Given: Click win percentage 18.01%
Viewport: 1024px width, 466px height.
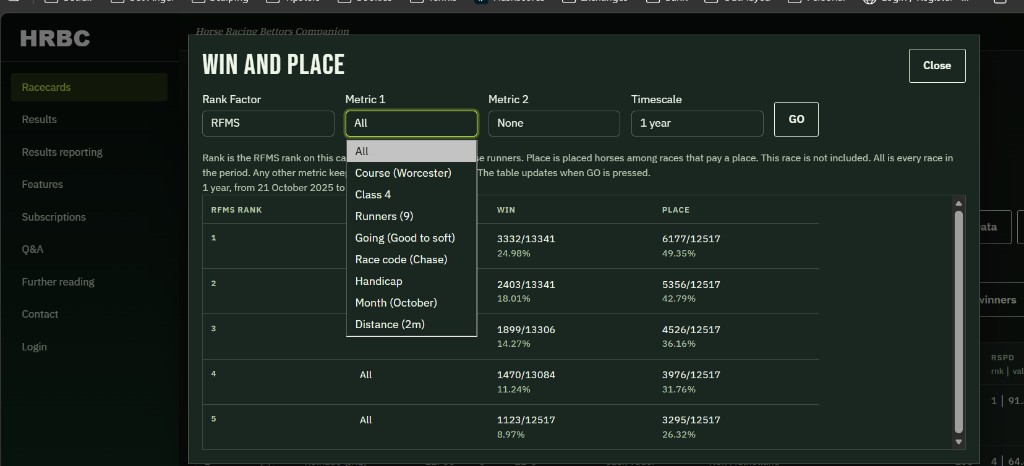Looking at the screenshot, I should [513, 299].
